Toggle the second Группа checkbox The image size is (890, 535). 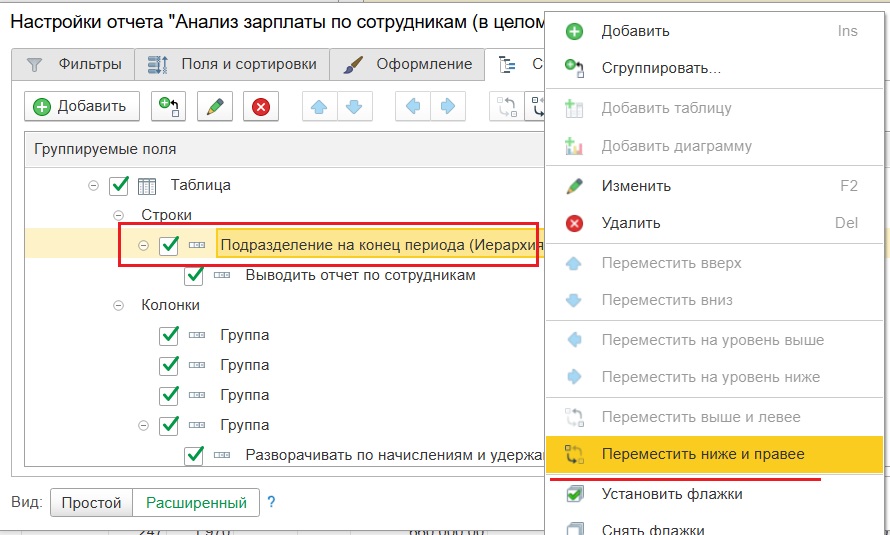(x=169, y=365)
